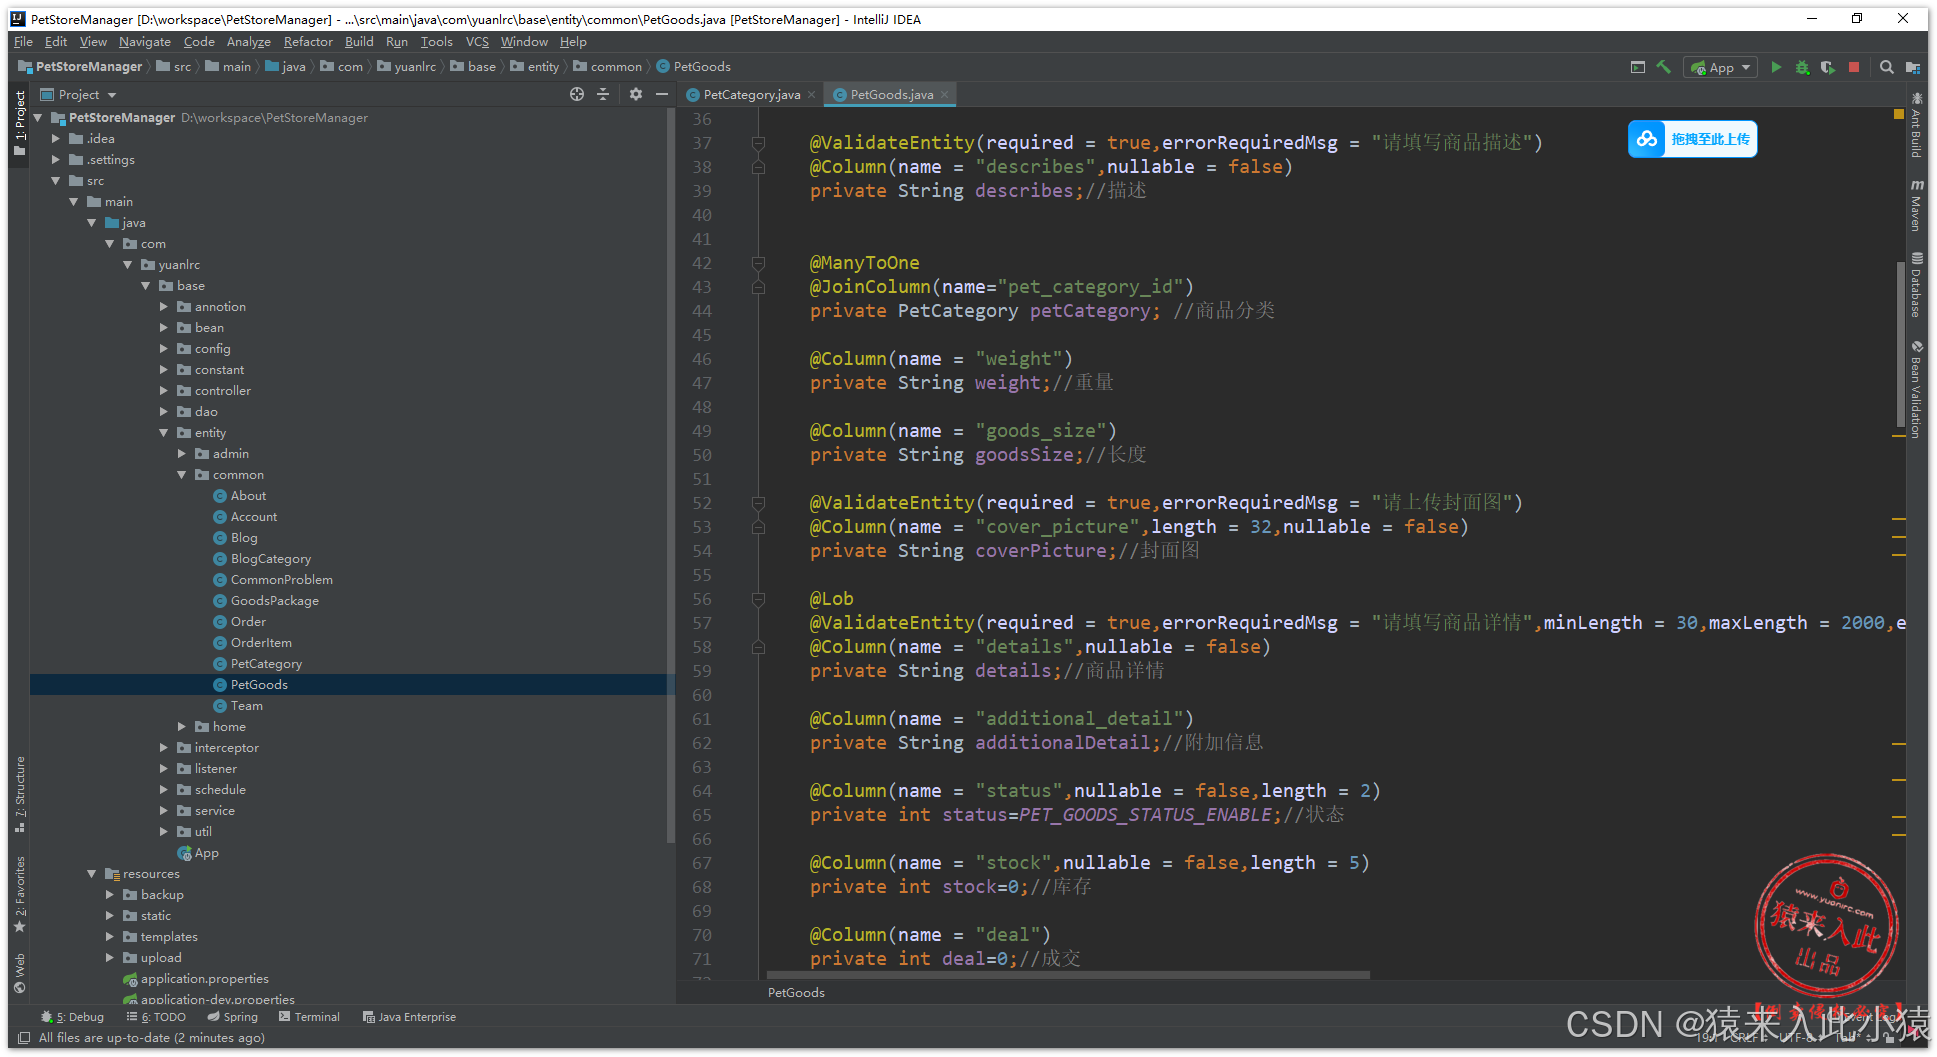Open the App class file in tree
1937x1057 pixels.
pyautogui.click(x=206, y=853)
